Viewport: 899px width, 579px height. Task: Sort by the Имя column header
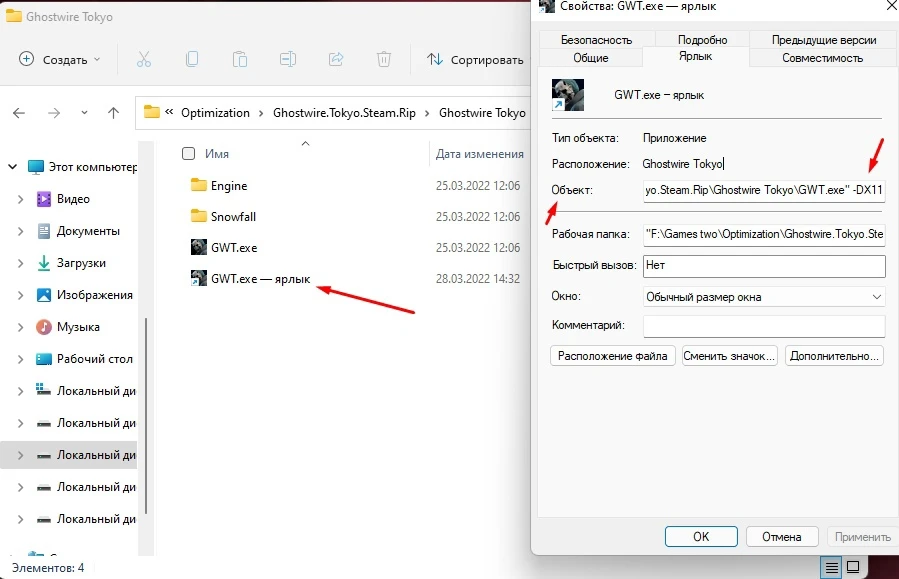(x=217, y=154)
